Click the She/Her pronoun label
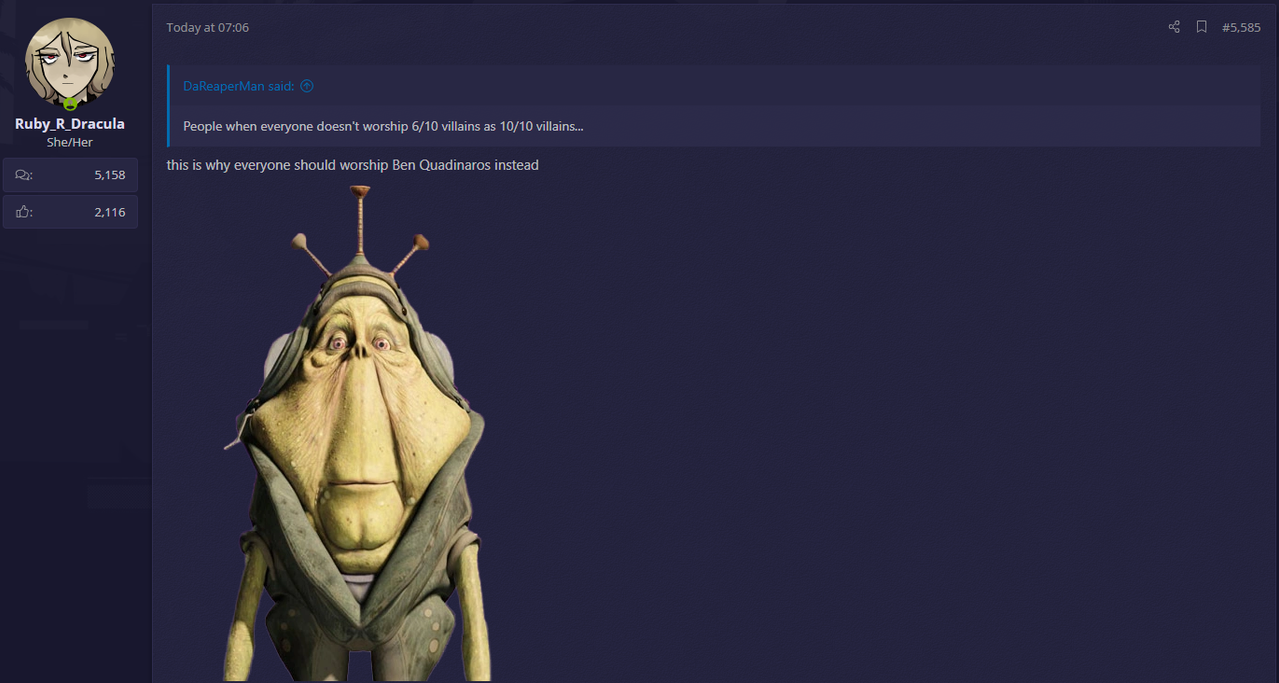Image resolution: width=1279 pixels, height=683 pixels. [70, 142]
